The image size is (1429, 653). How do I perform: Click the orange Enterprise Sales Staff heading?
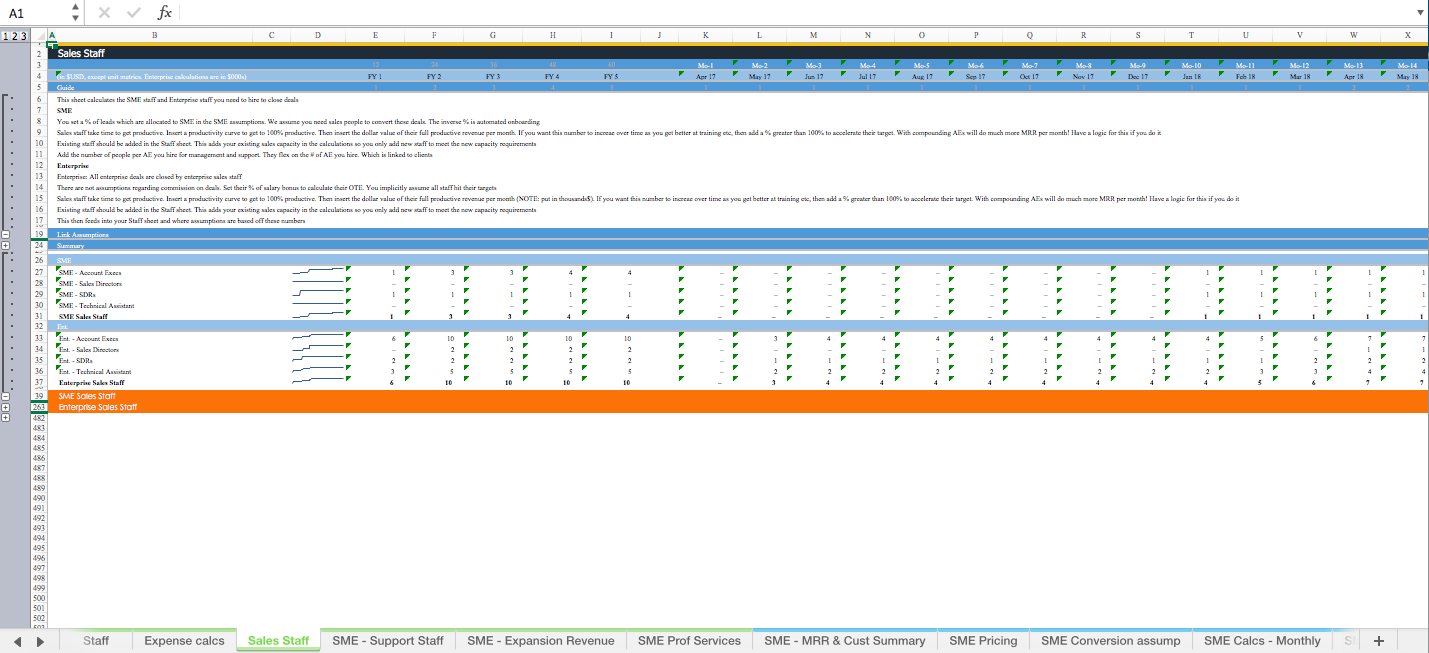click(98, 407)
